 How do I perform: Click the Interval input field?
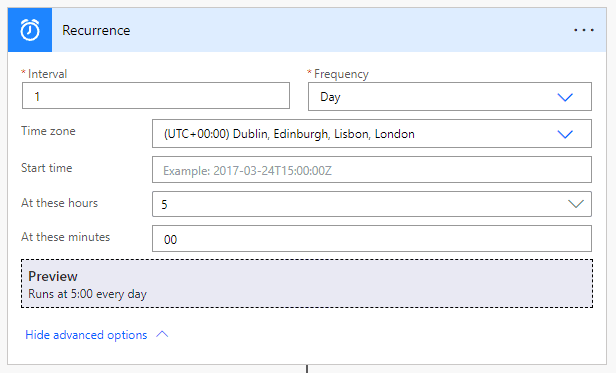pos(156,96)
